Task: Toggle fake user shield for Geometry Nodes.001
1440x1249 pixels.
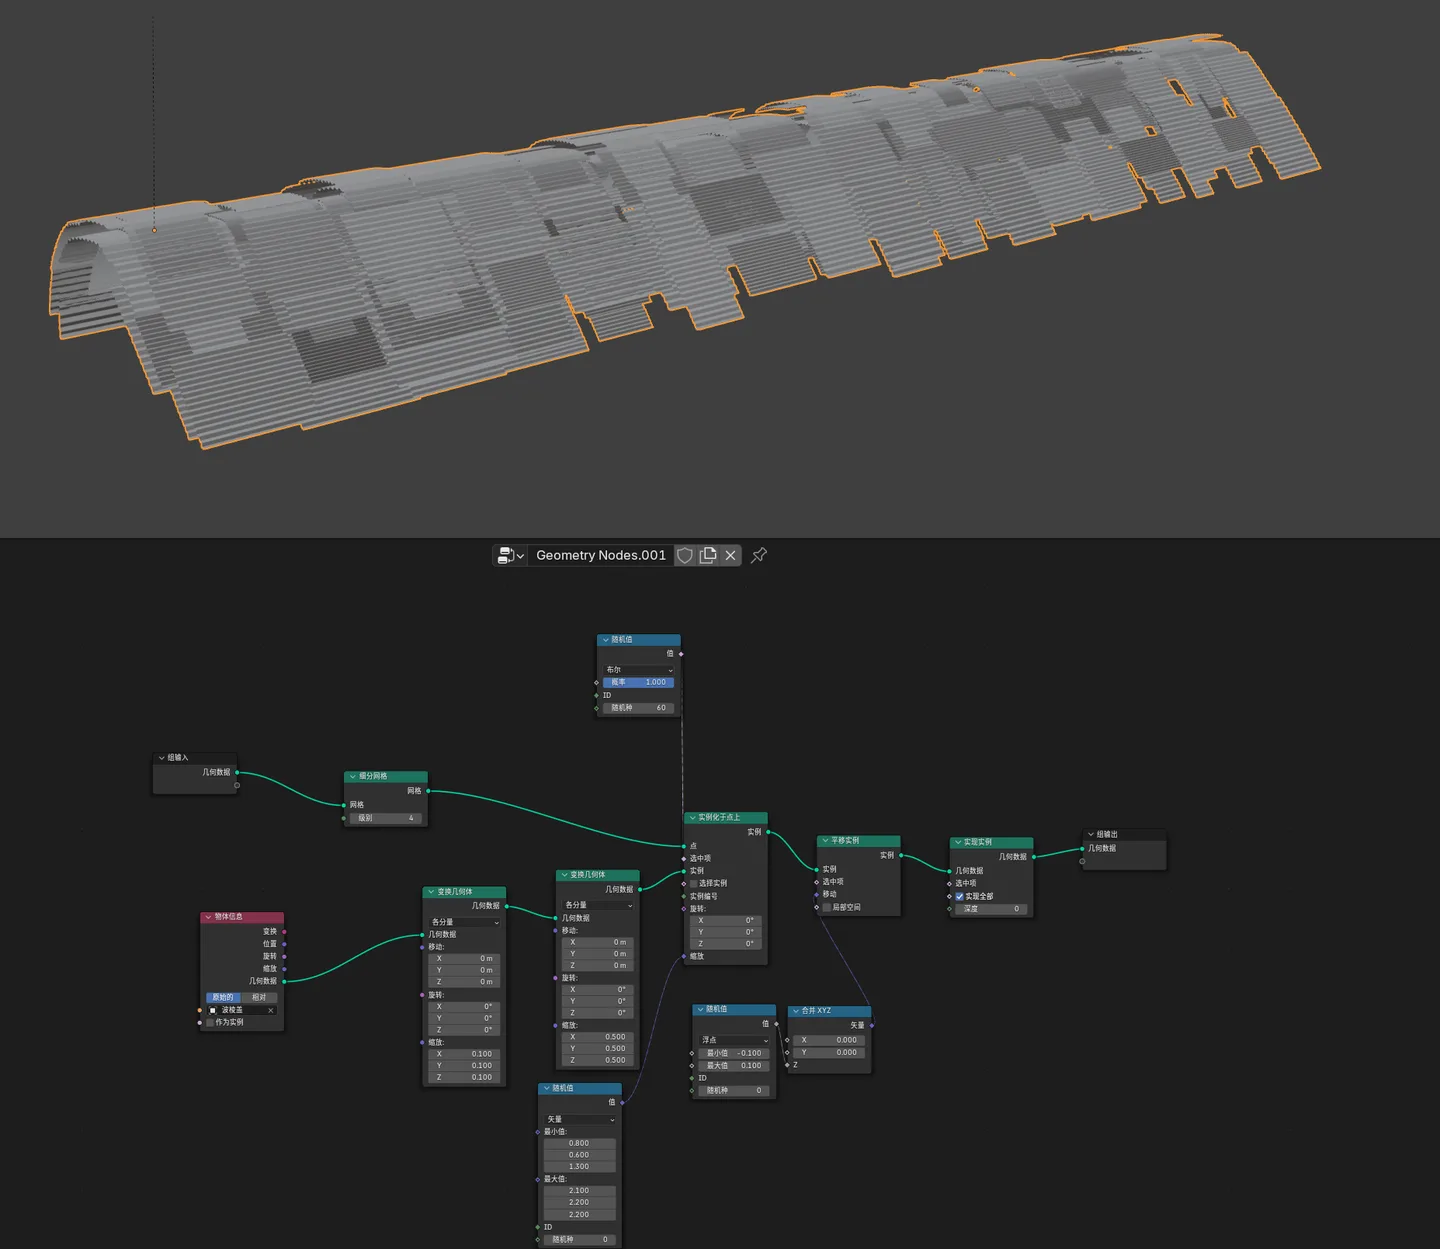Action: click(x=685, y=555)
